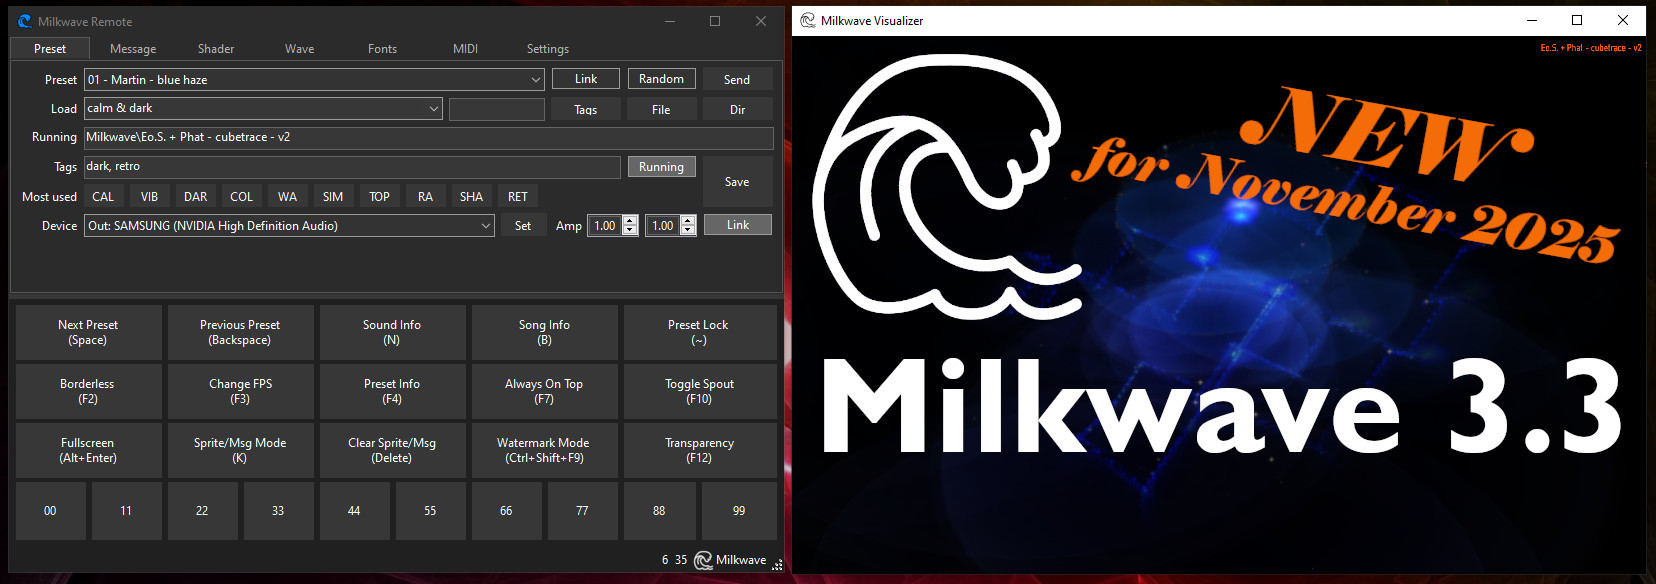Viewport: 1656px width, 584px height.
Task: Increase the first Amp value with up arrow
Action: click(x=630, y=221)
